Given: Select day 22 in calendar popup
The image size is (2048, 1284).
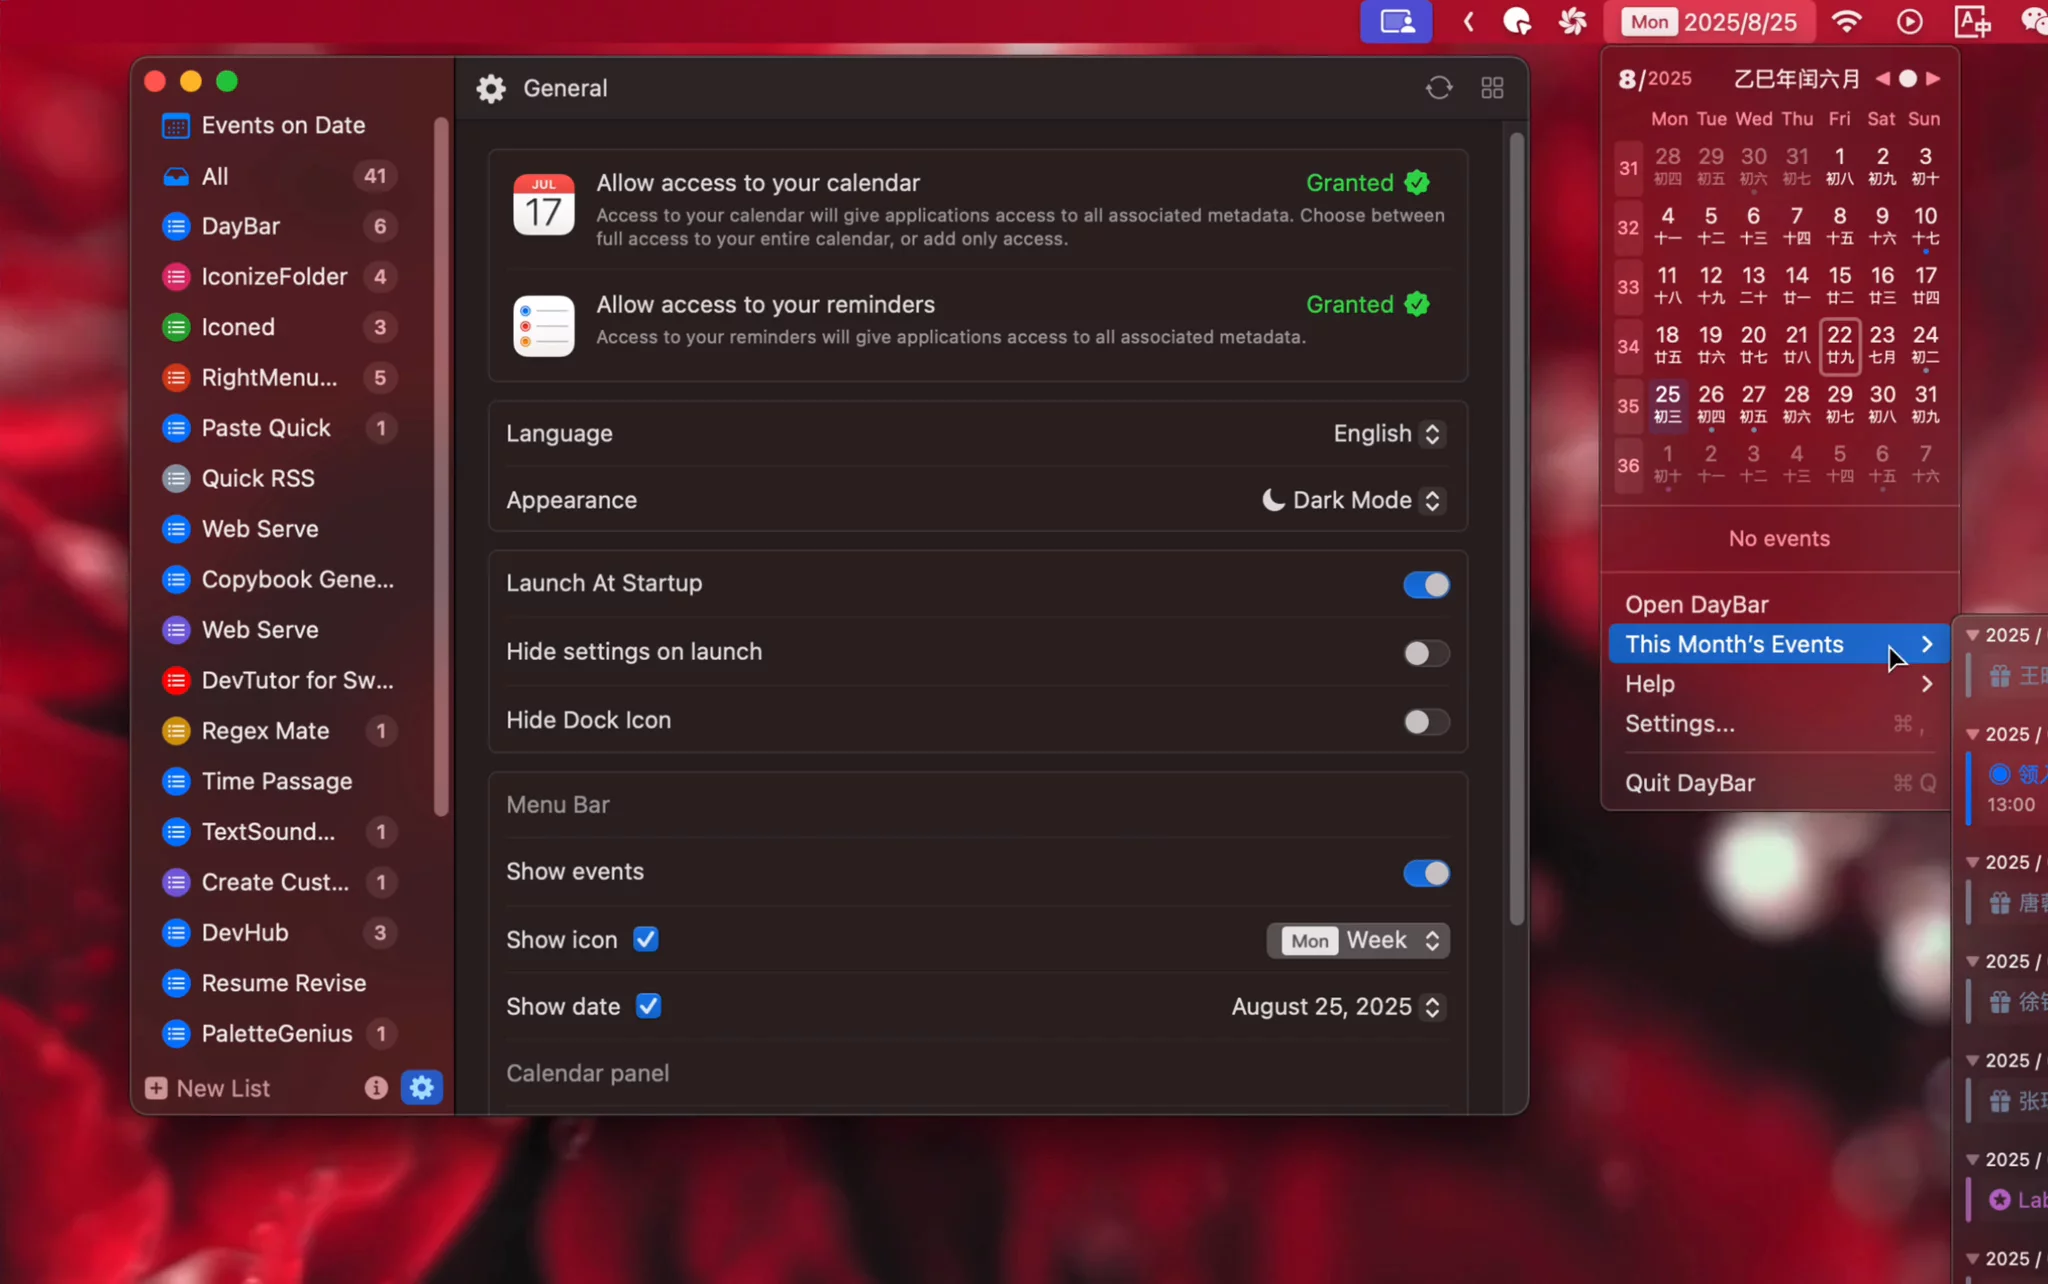Looking at the screenshot, I should pyautogui.click(x=1840, y=345).
